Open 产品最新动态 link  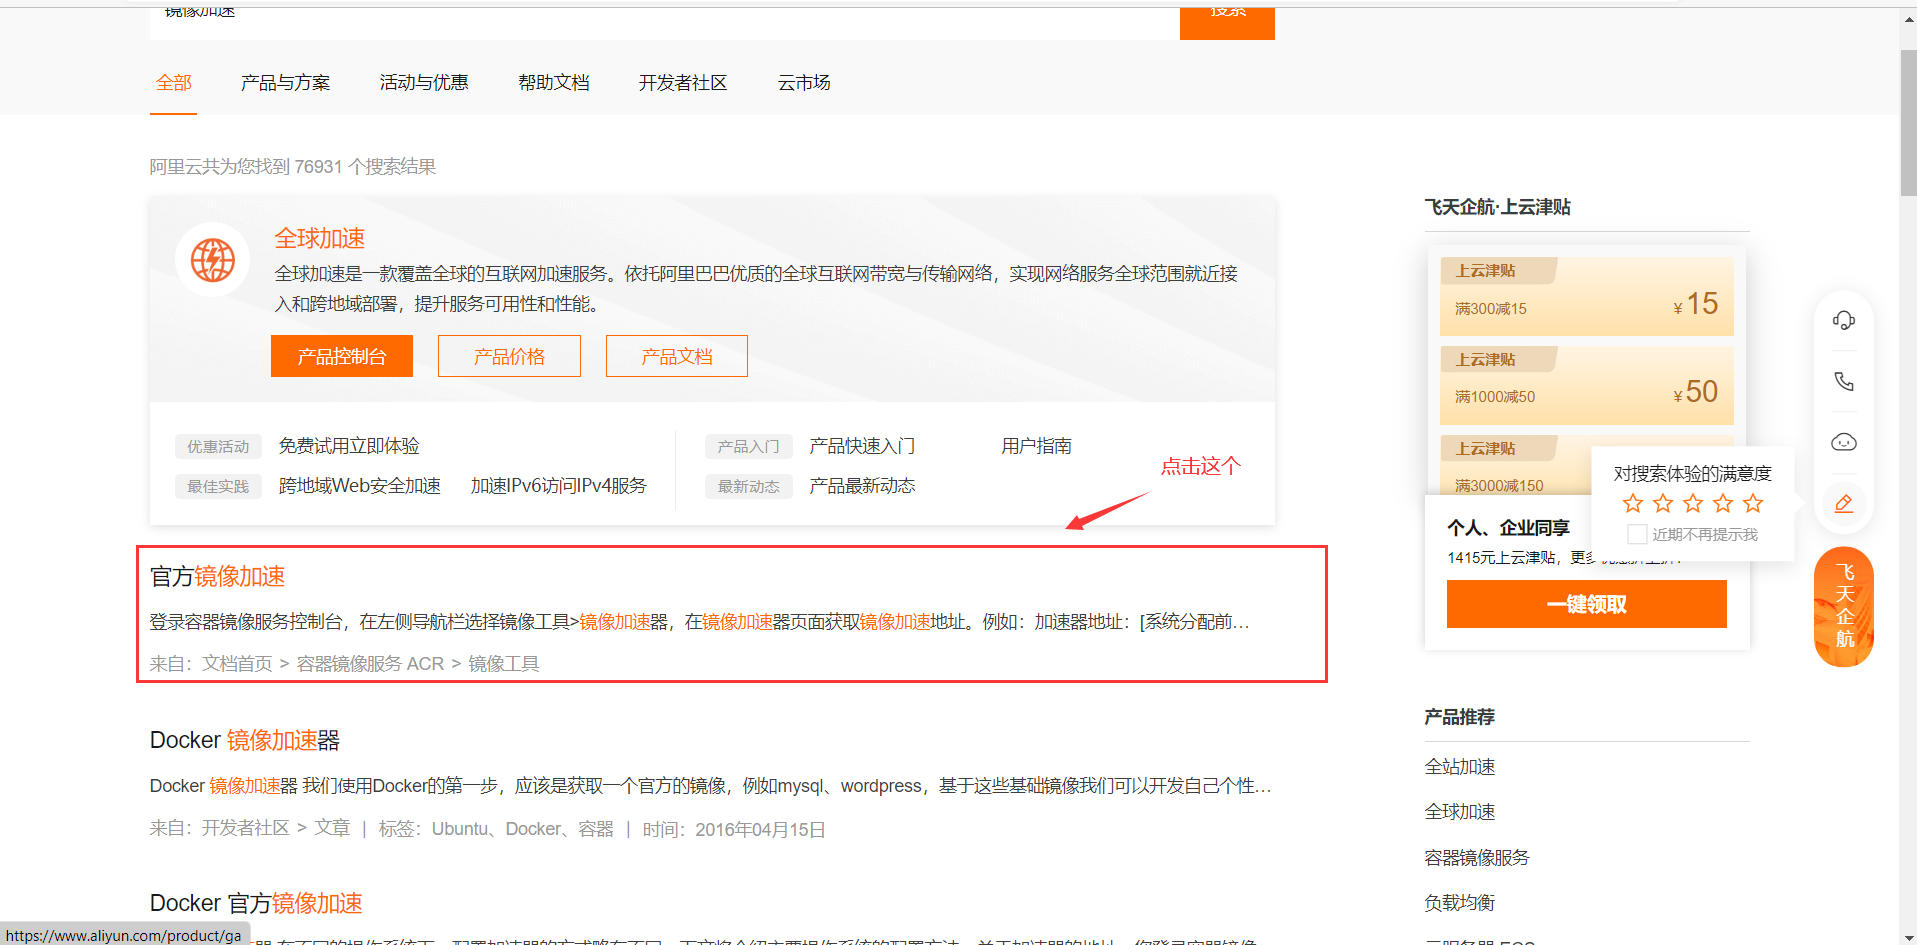[x=862, y=486]
